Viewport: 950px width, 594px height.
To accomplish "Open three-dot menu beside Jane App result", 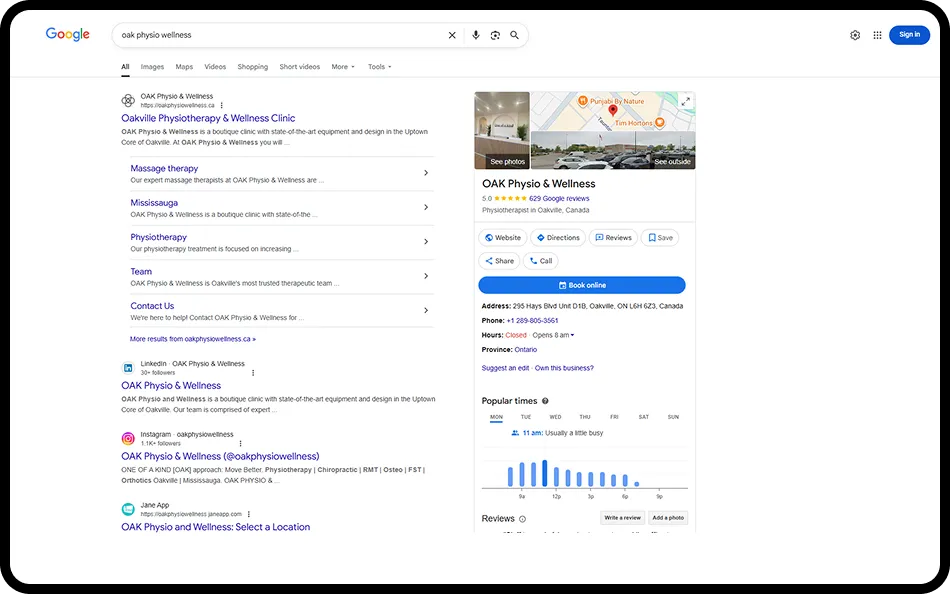I will coord(249,514).
